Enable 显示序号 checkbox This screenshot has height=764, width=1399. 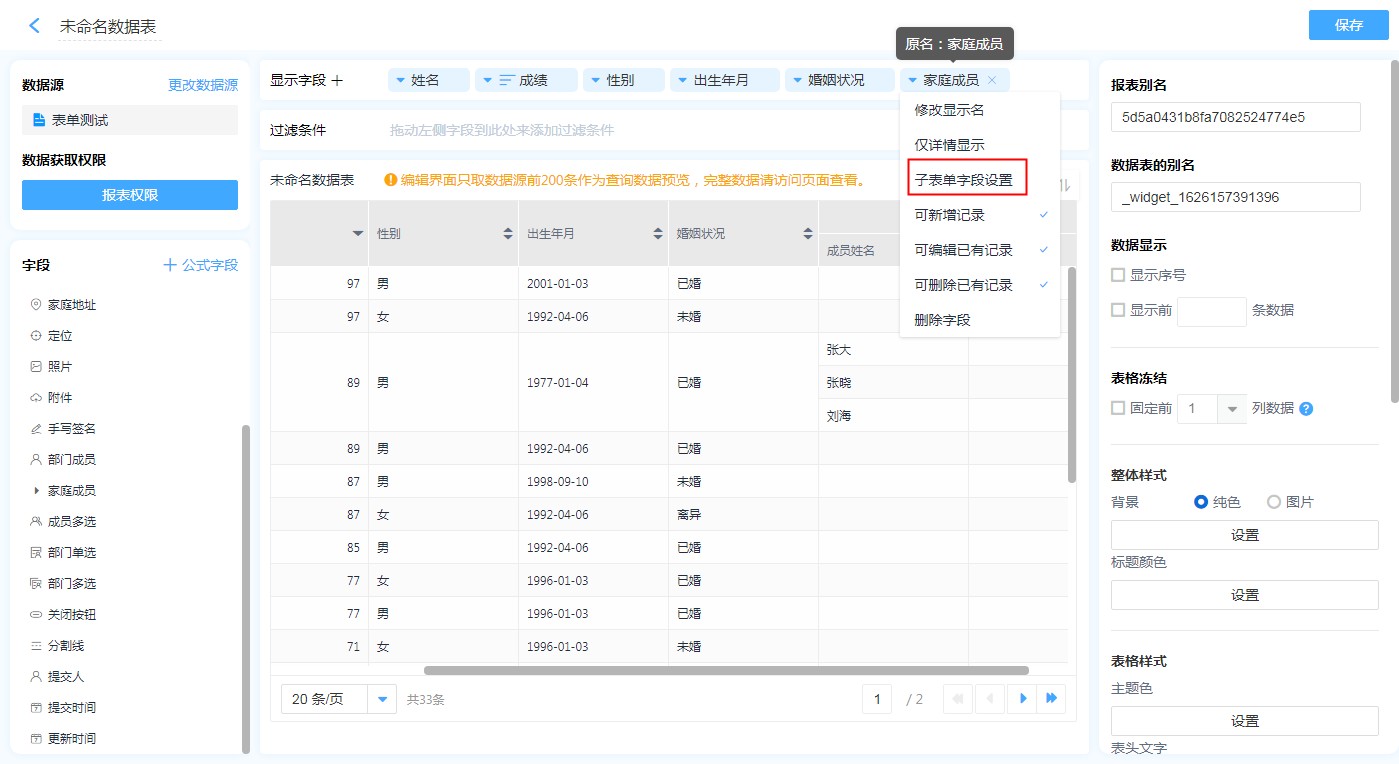click(1118, 275)
